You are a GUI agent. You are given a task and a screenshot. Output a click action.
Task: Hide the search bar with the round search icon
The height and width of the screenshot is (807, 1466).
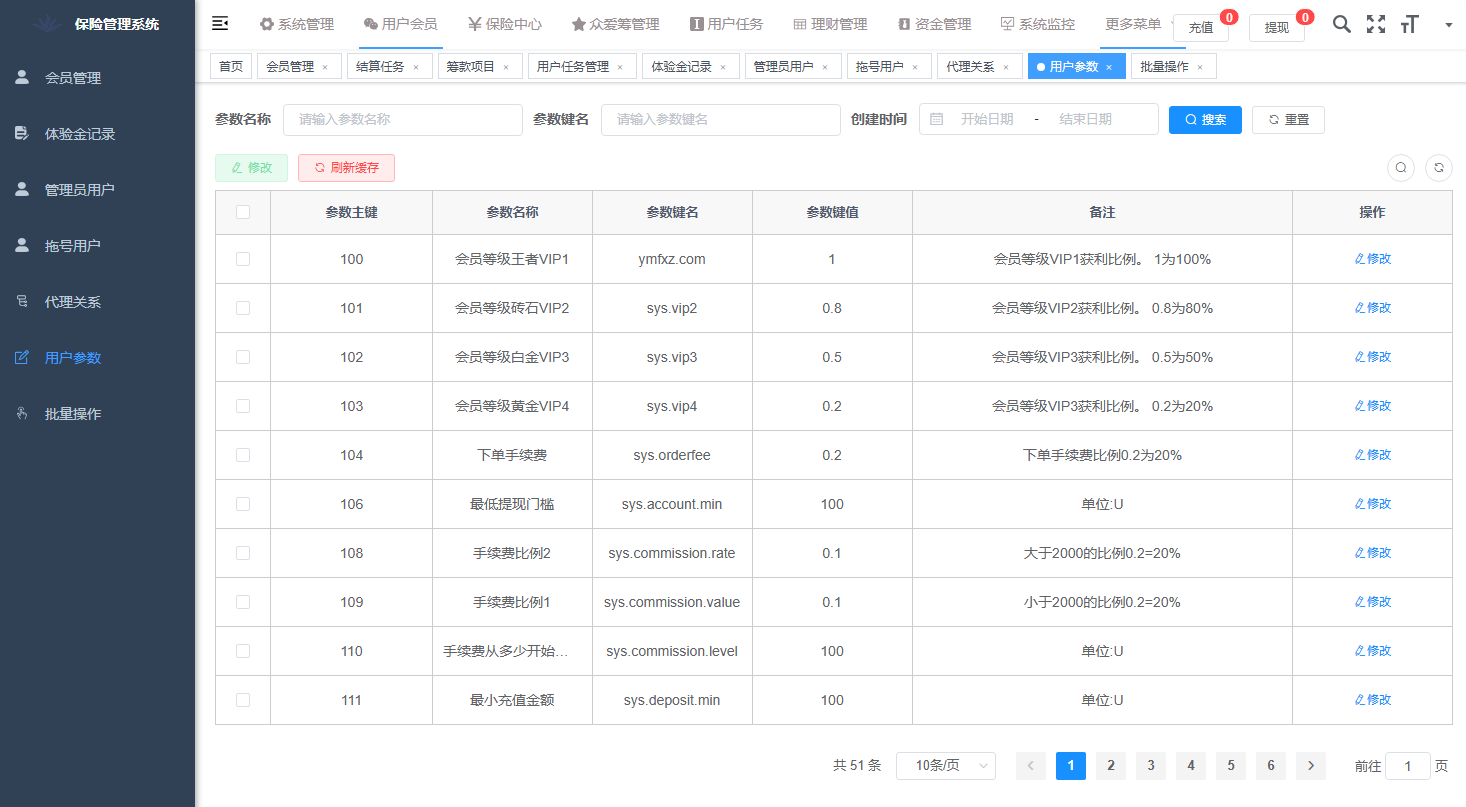(1401, 167)
